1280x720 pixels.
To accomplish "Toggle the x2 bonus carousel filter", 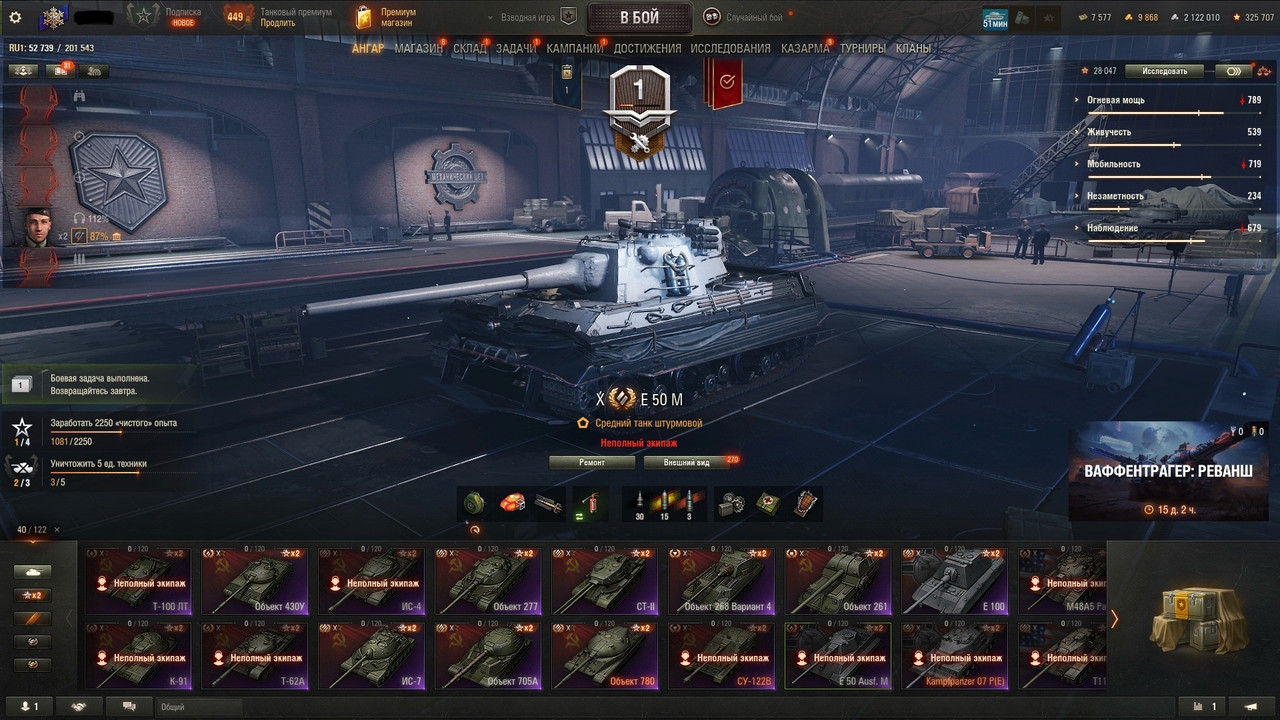I will (x=32, y=595).
